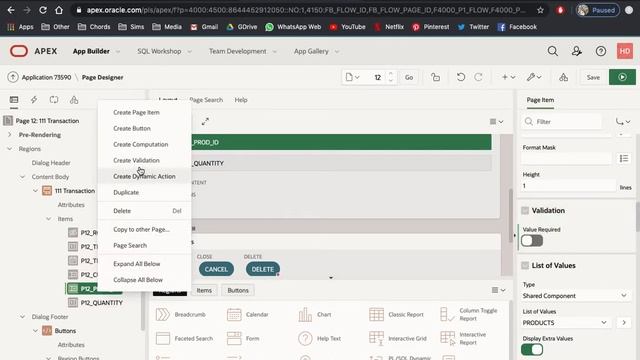Select the Breadcrumb region icon in gallery
This screenshot has height=360, width=640.
click(x=162, y=314)
